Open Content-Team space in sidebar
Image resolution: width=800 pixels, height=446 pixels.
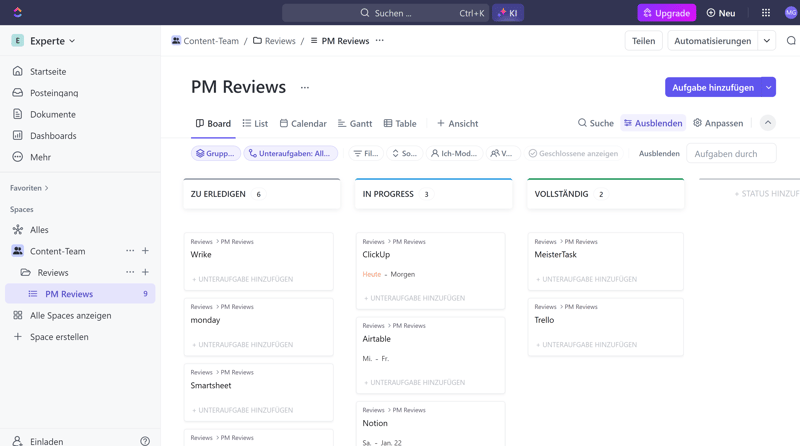click(x=57, y=251)
